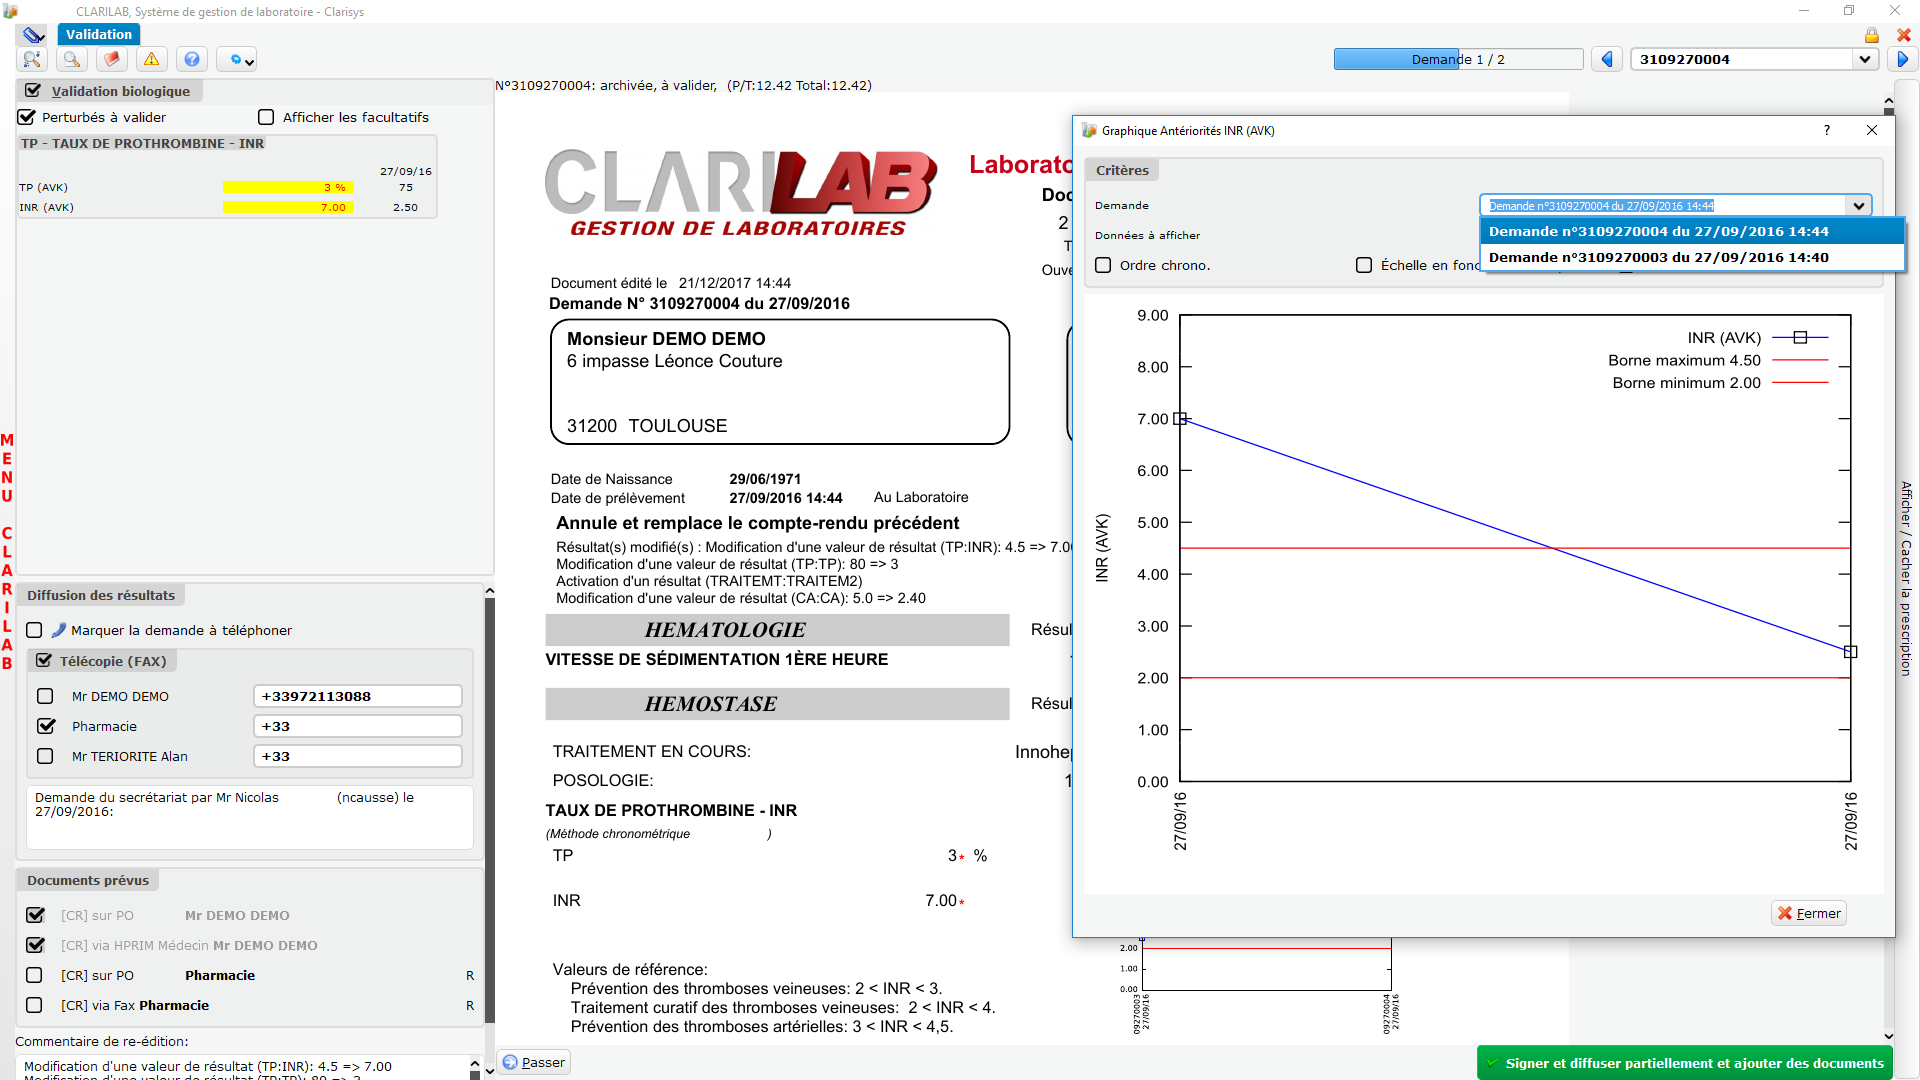Click the Documents prévus header
1920x1080 pixels.
click(x=88, y=880)
